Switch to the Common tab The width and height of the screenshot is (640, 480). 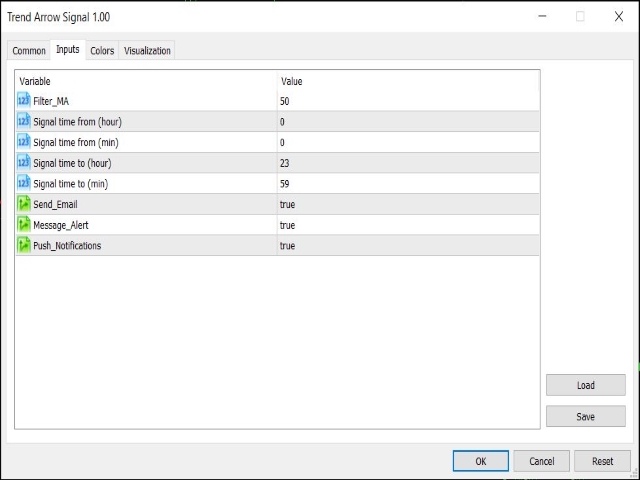pos(29,51)
